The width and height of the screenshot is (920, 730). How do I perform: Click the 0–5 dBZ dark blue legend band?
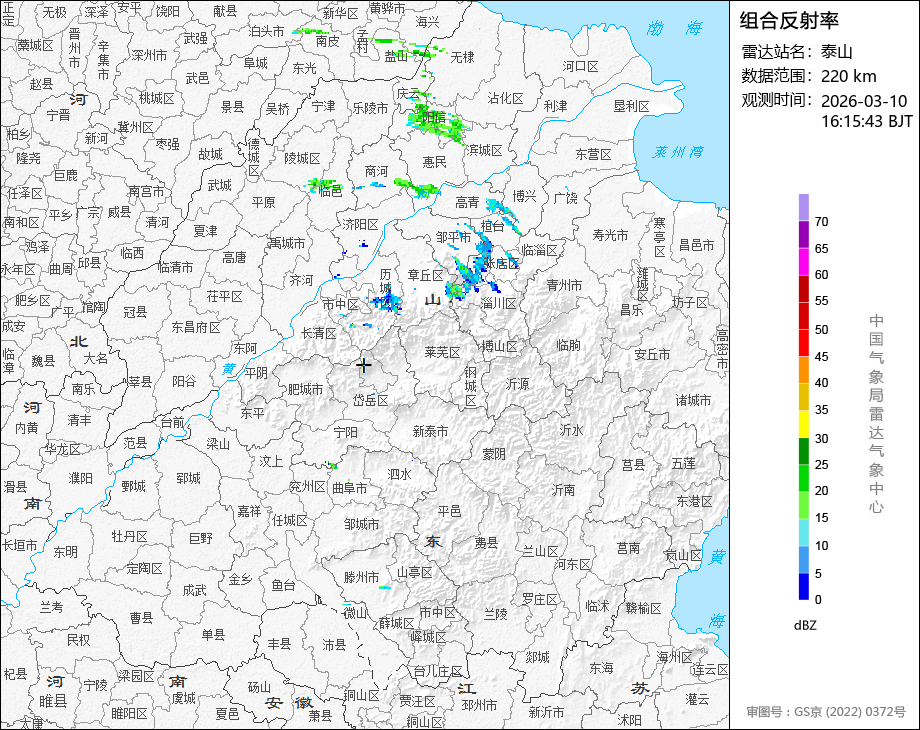point(804,586)
